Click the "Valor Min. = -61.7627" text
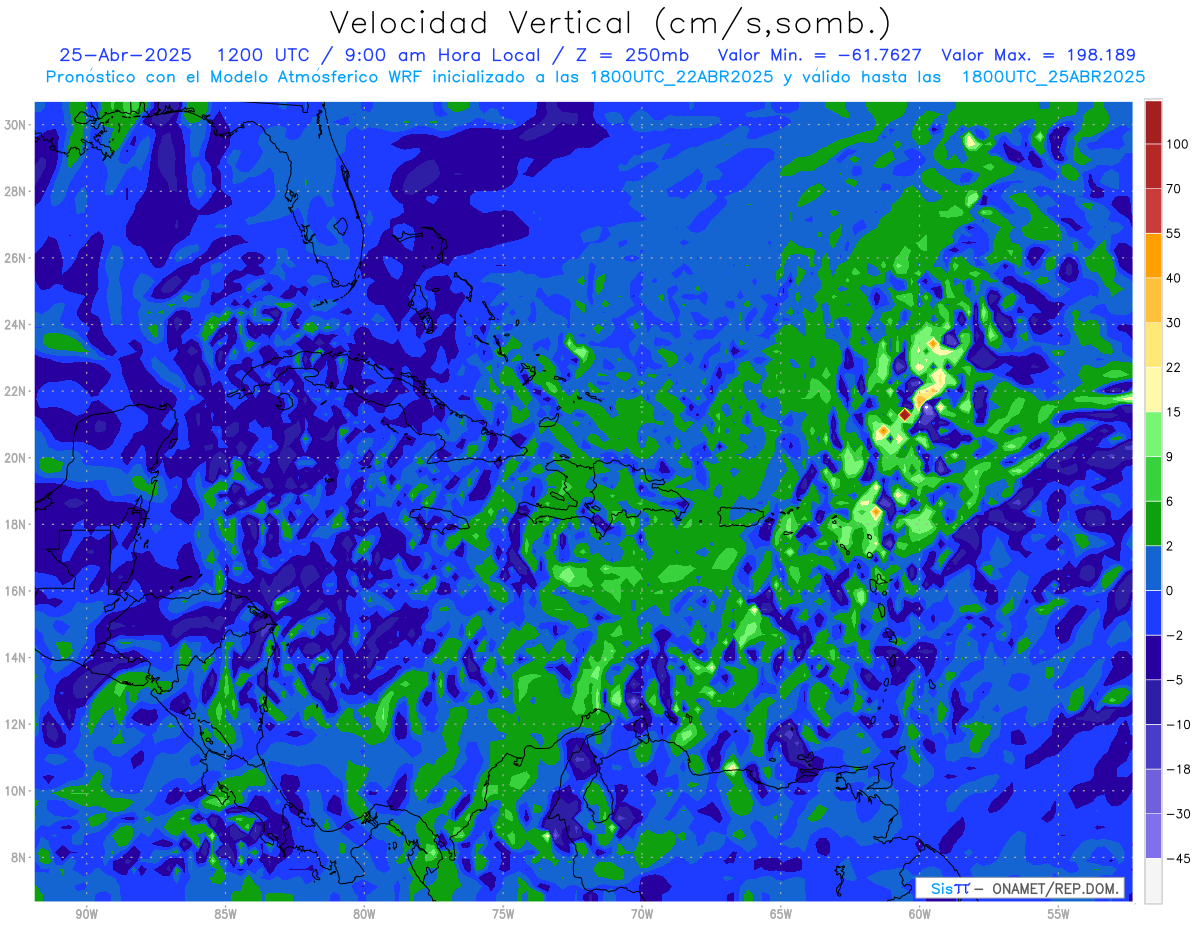 (820, 56)
